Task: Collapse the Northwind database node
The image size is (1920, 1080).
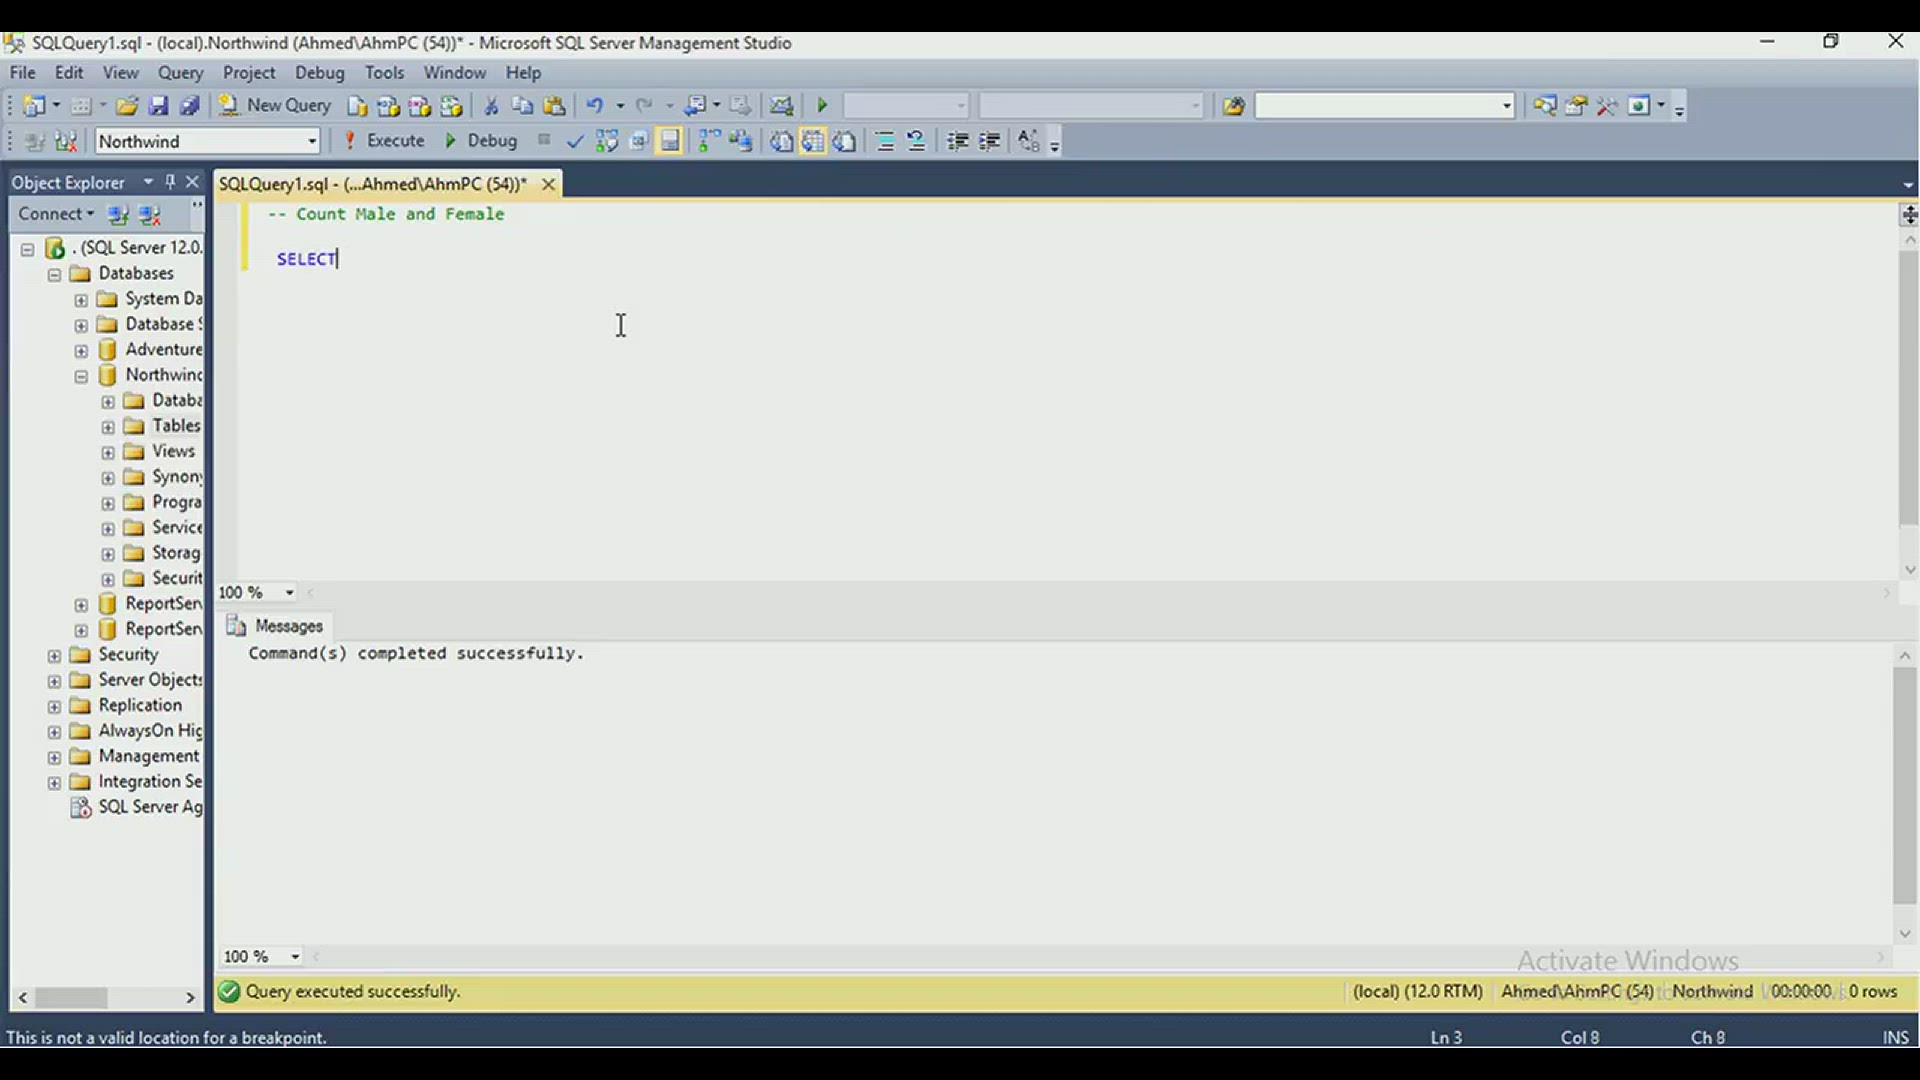Action: coord(80,376)
